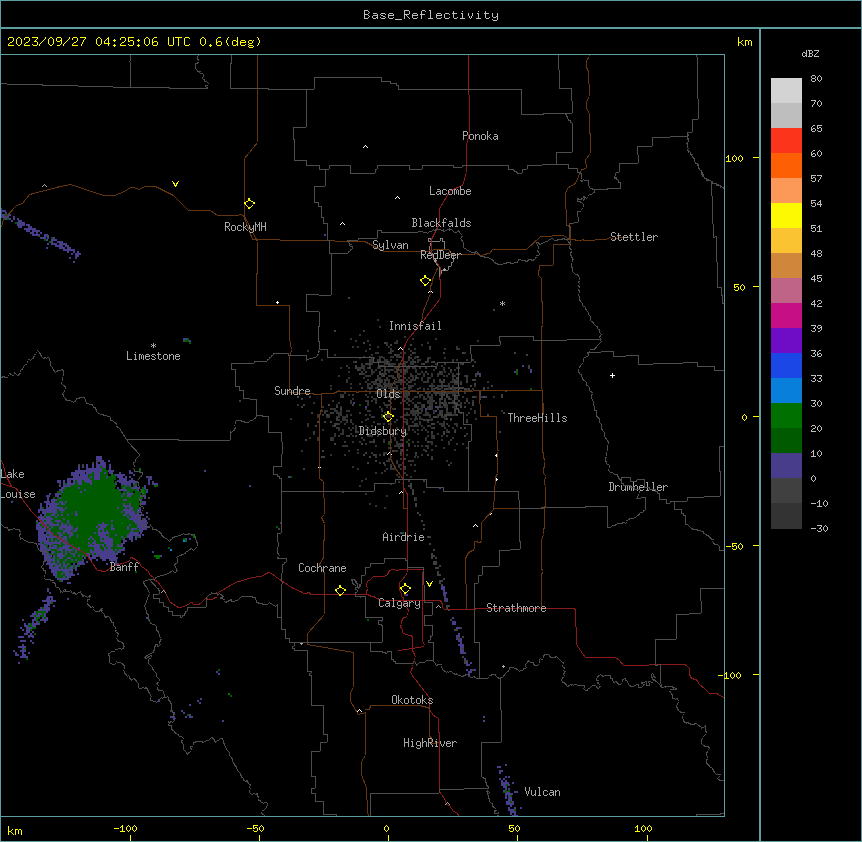The image size is (862, 842).
Task: Select the RockyMH label
Action: click(245, 227)
